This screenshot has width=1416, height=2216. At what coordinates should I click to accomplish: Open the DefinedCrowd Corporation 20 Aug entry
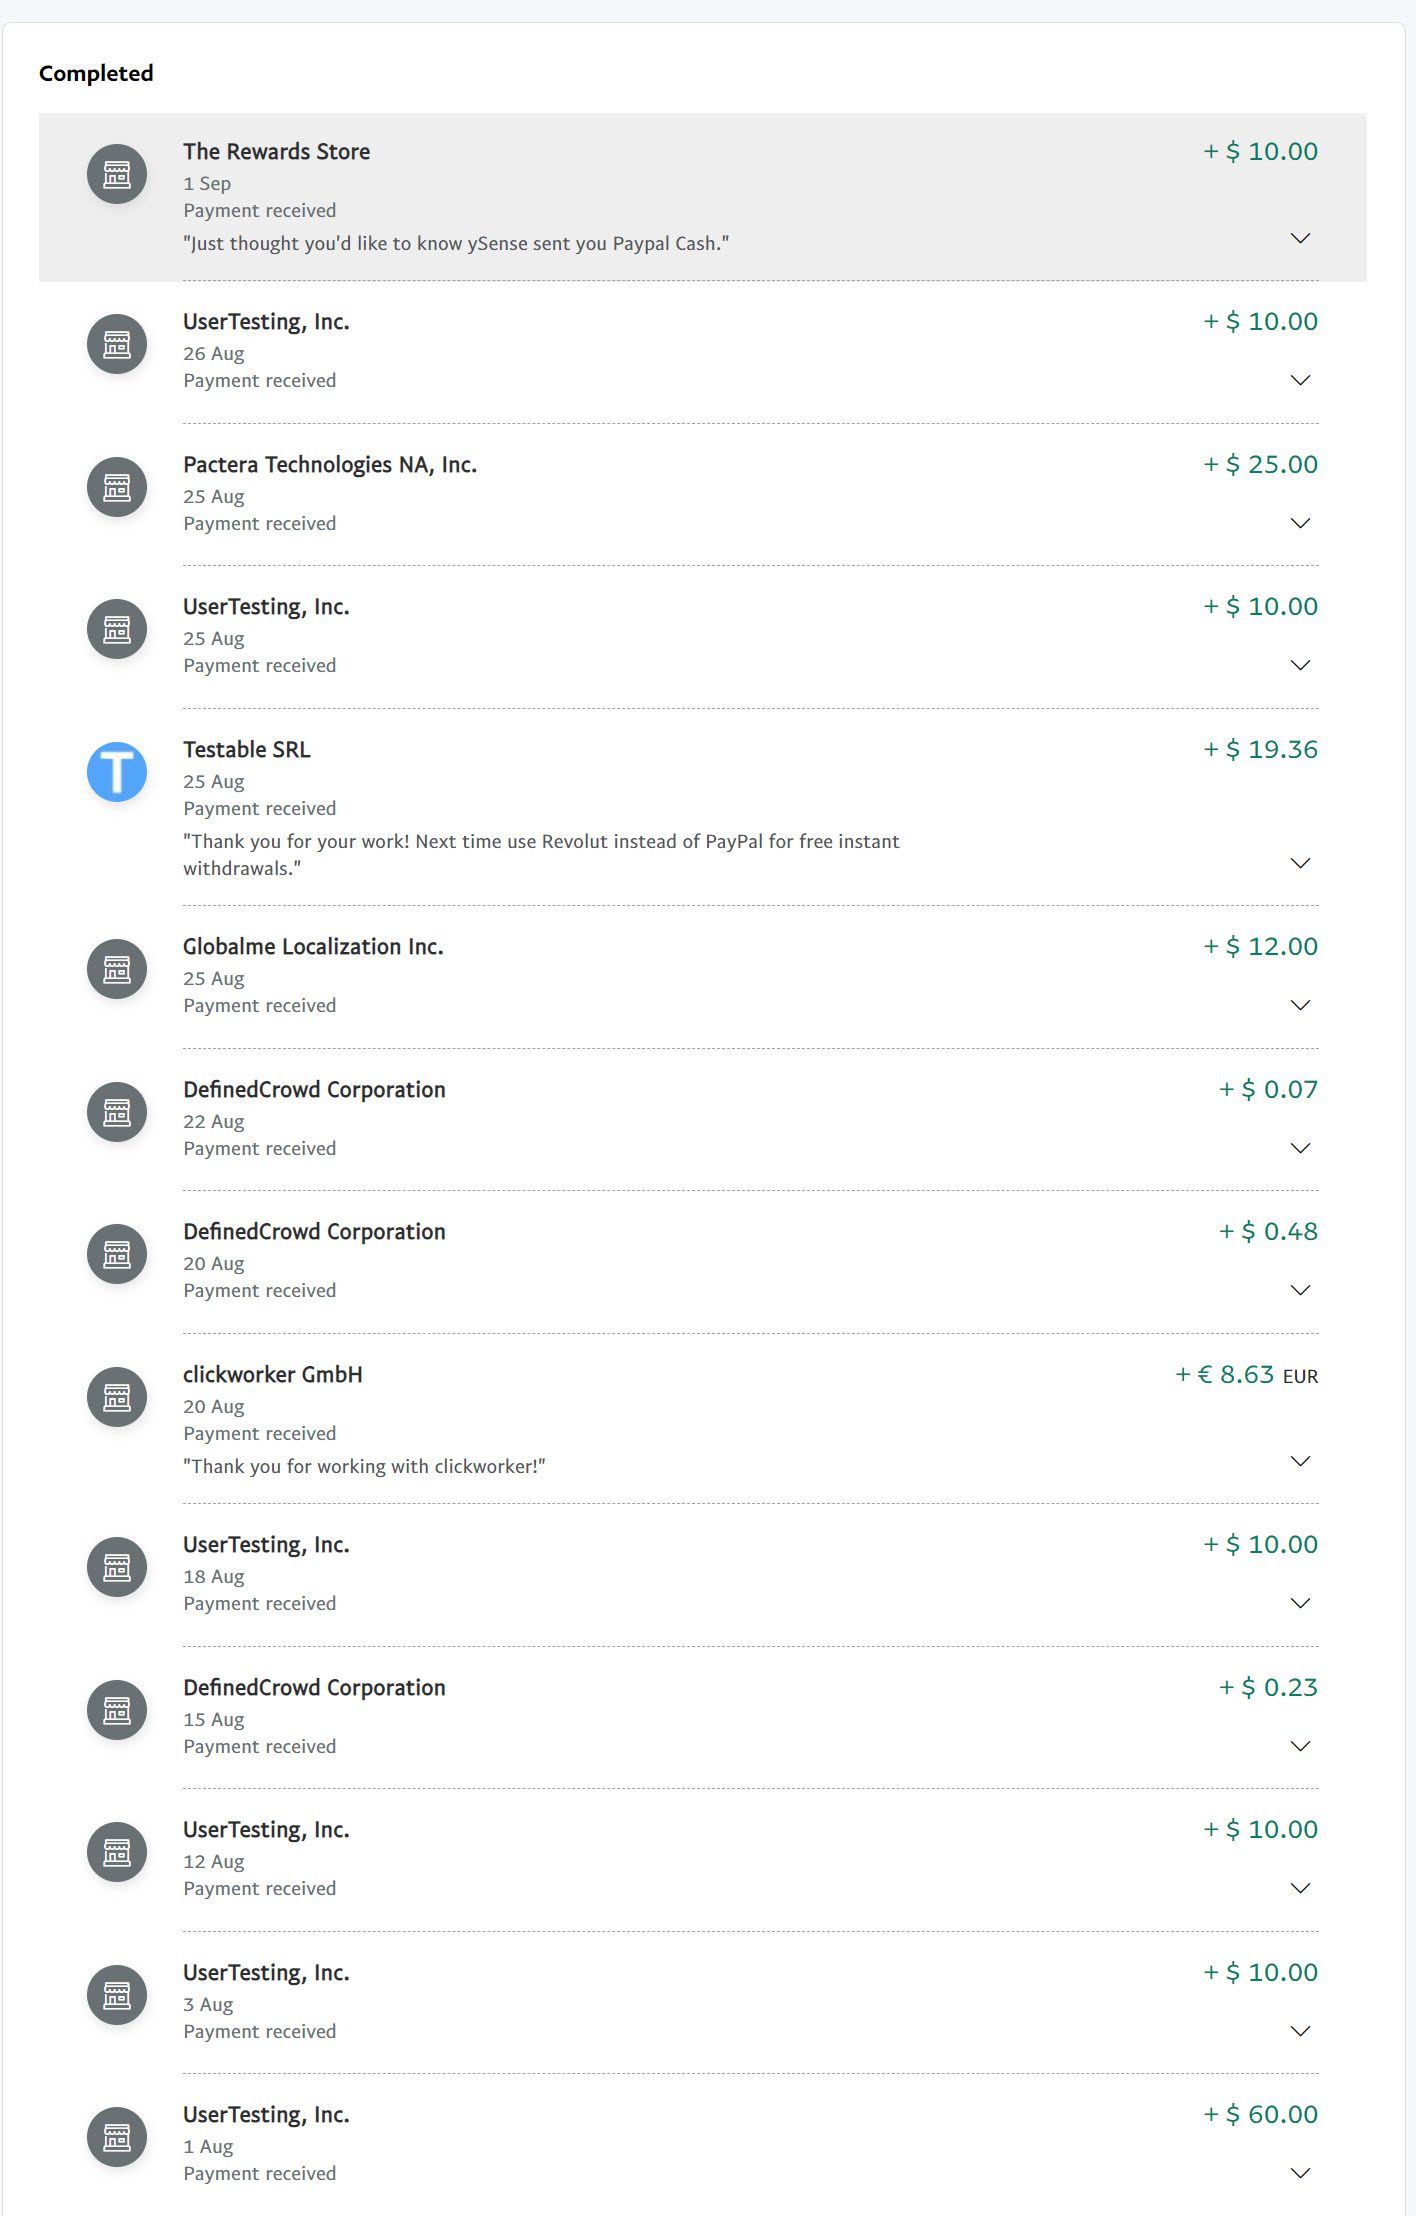pyautogui.click(x=702, y=1262)
